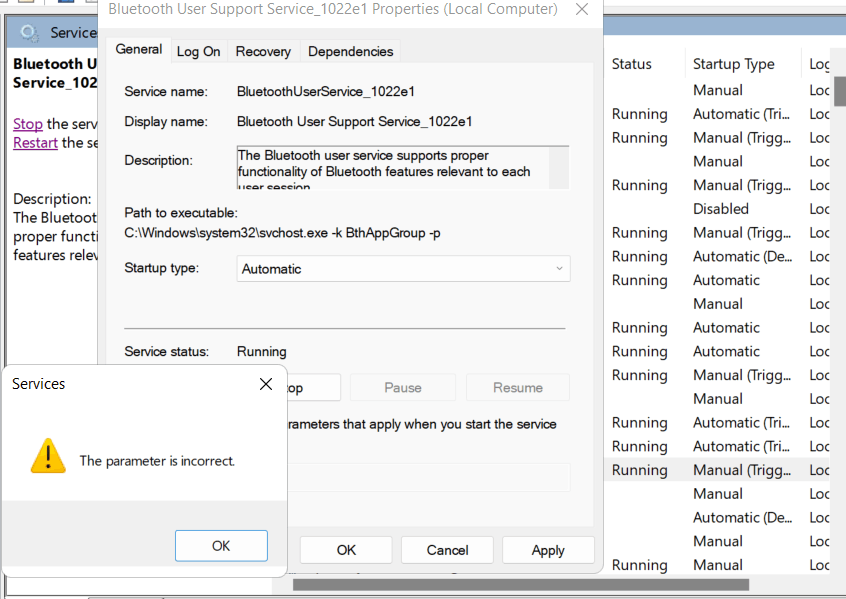
Task: Dismiss the error with its OK button
Action: pyautogui.click(x=221, y=546)
